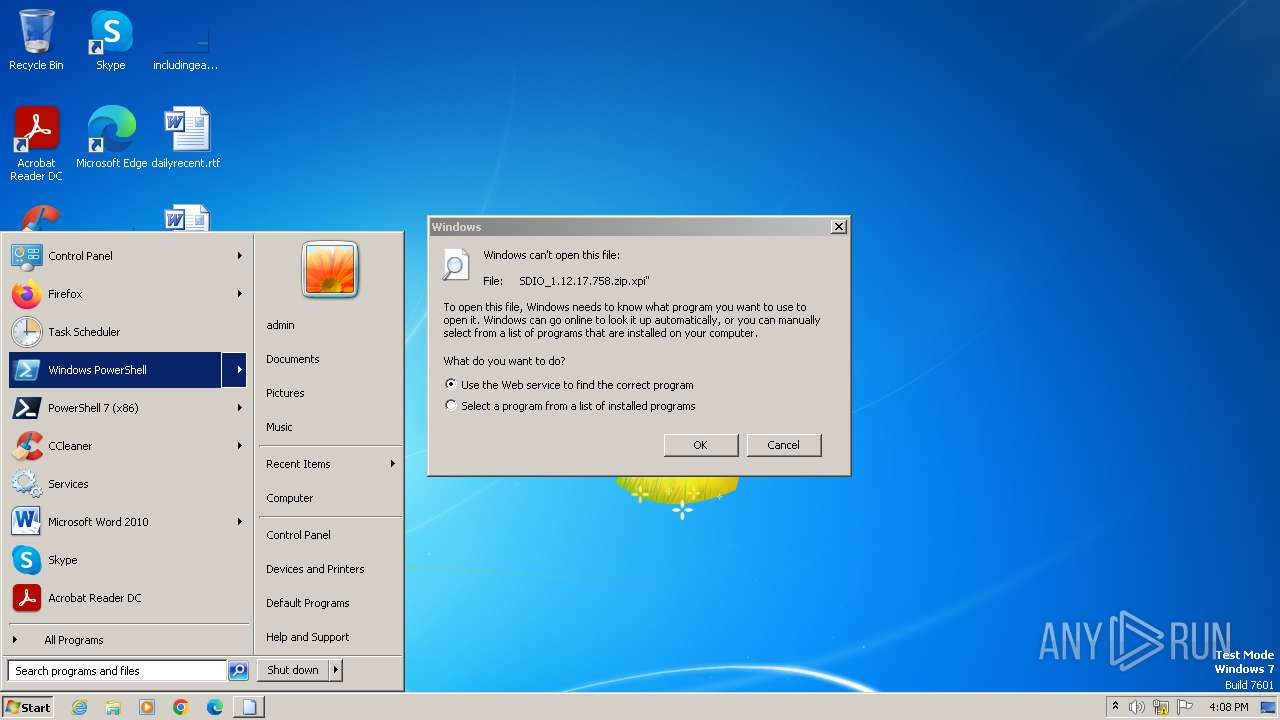Image resolution: width=1280 pixels, height=720 pixels.
Task: Expand the CCleaner submenu arrow
Action: click(239, 446)
